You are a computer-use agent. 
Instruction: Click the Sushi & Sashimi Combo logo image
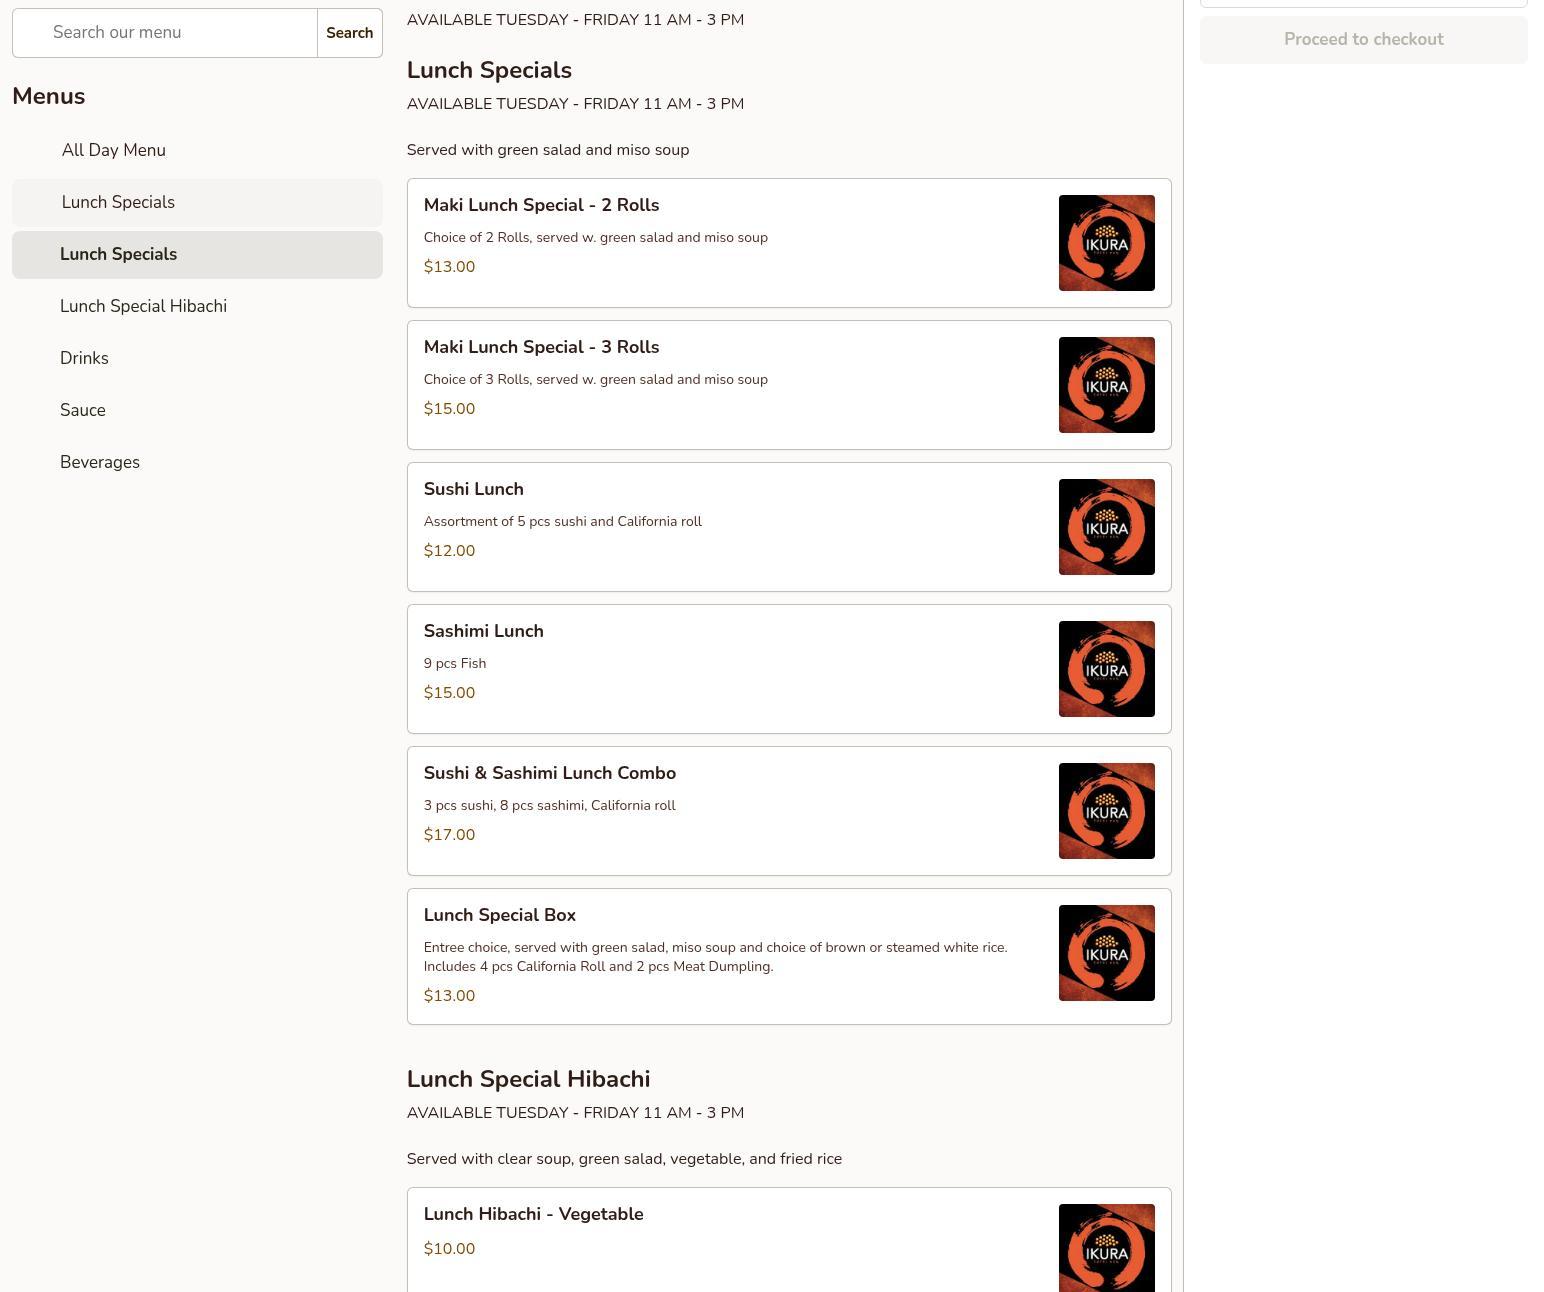(x=1106, y=811)
